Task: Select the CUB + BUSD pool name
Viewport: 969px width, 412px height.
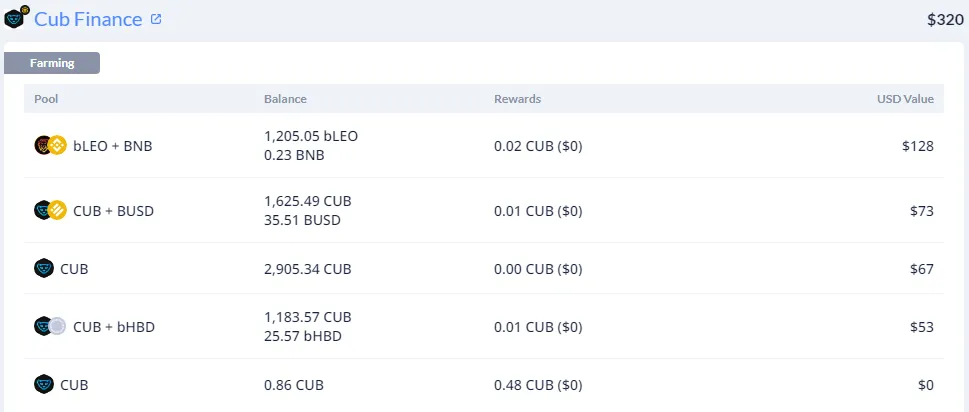Action: [x=113, y=211]
